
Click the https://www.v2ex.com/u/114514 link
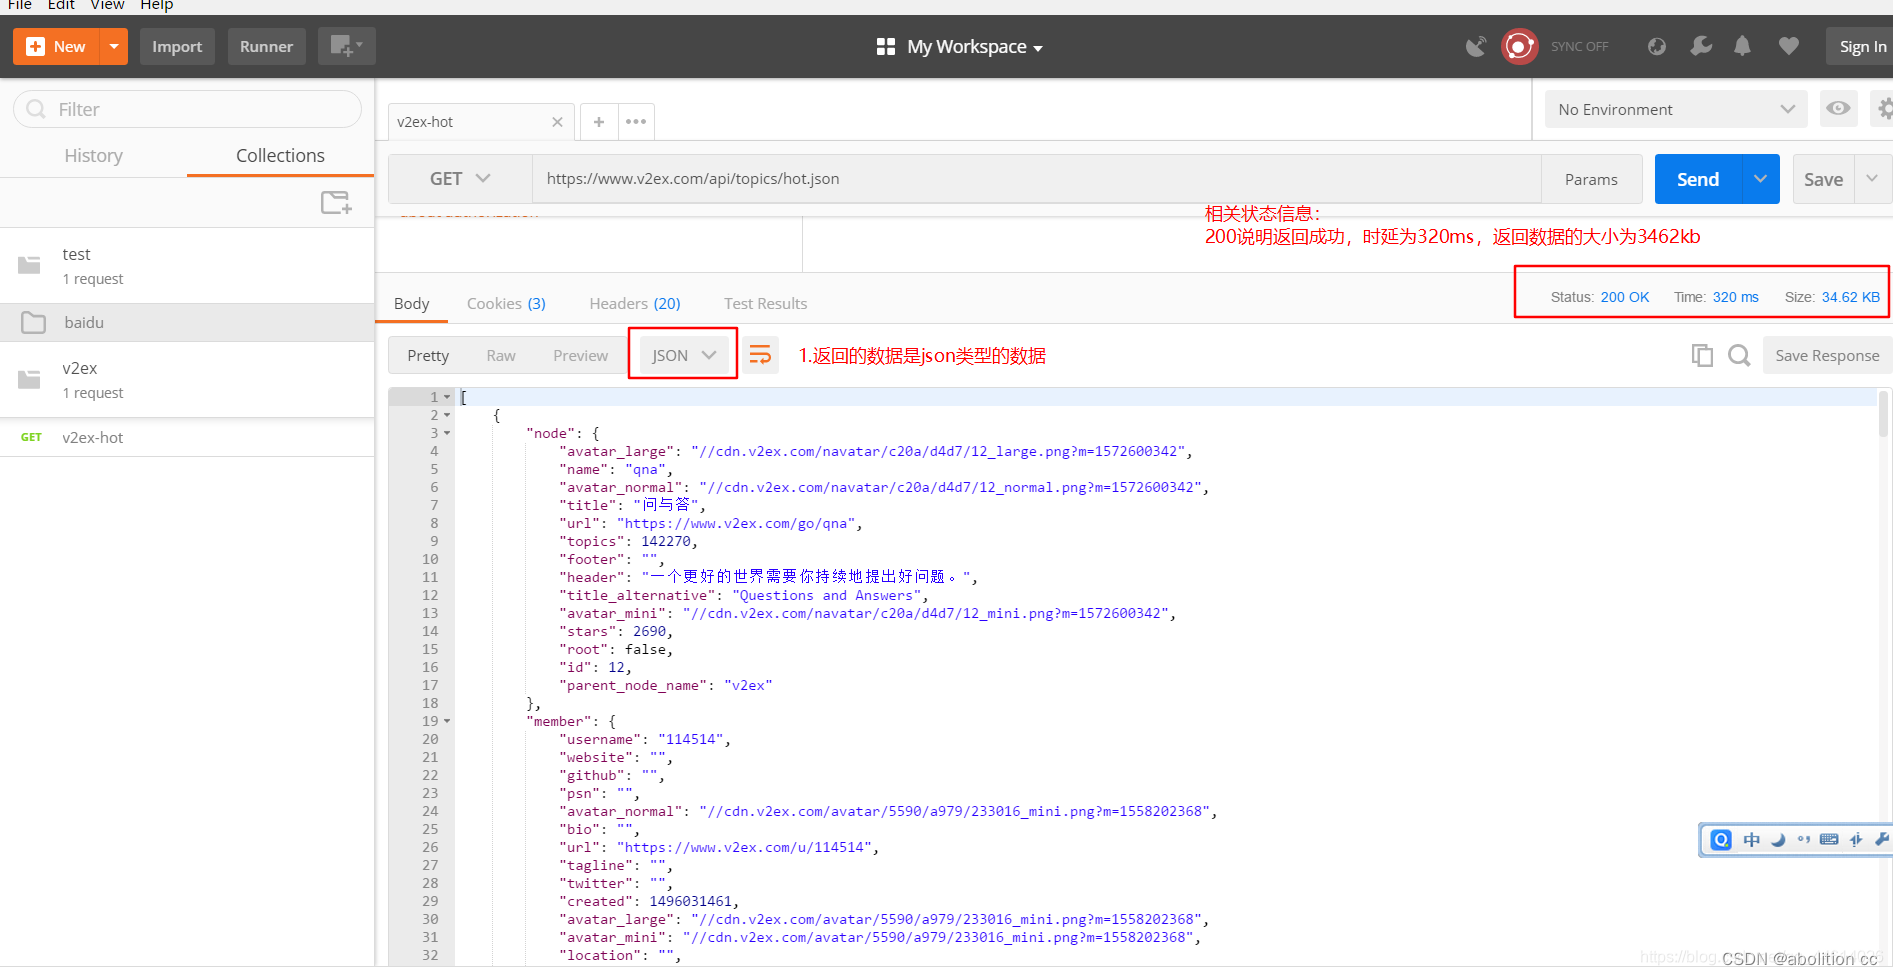click(747, 847)
